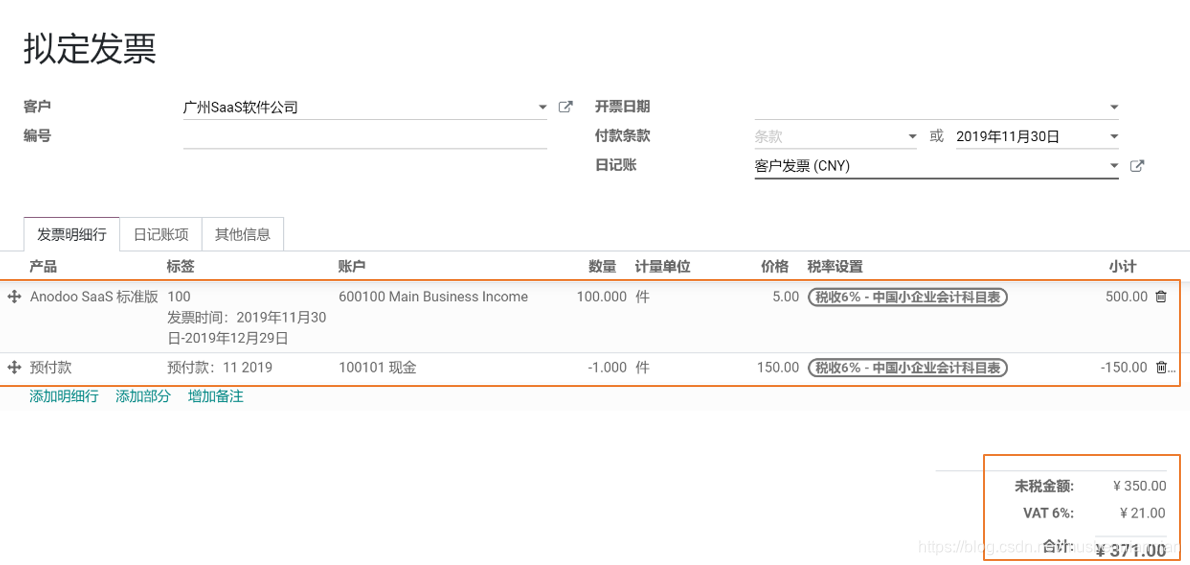Remove 税收6% tag on Anodoo SaaS row
Screen dimensions: 1190x565
point(908,297)
